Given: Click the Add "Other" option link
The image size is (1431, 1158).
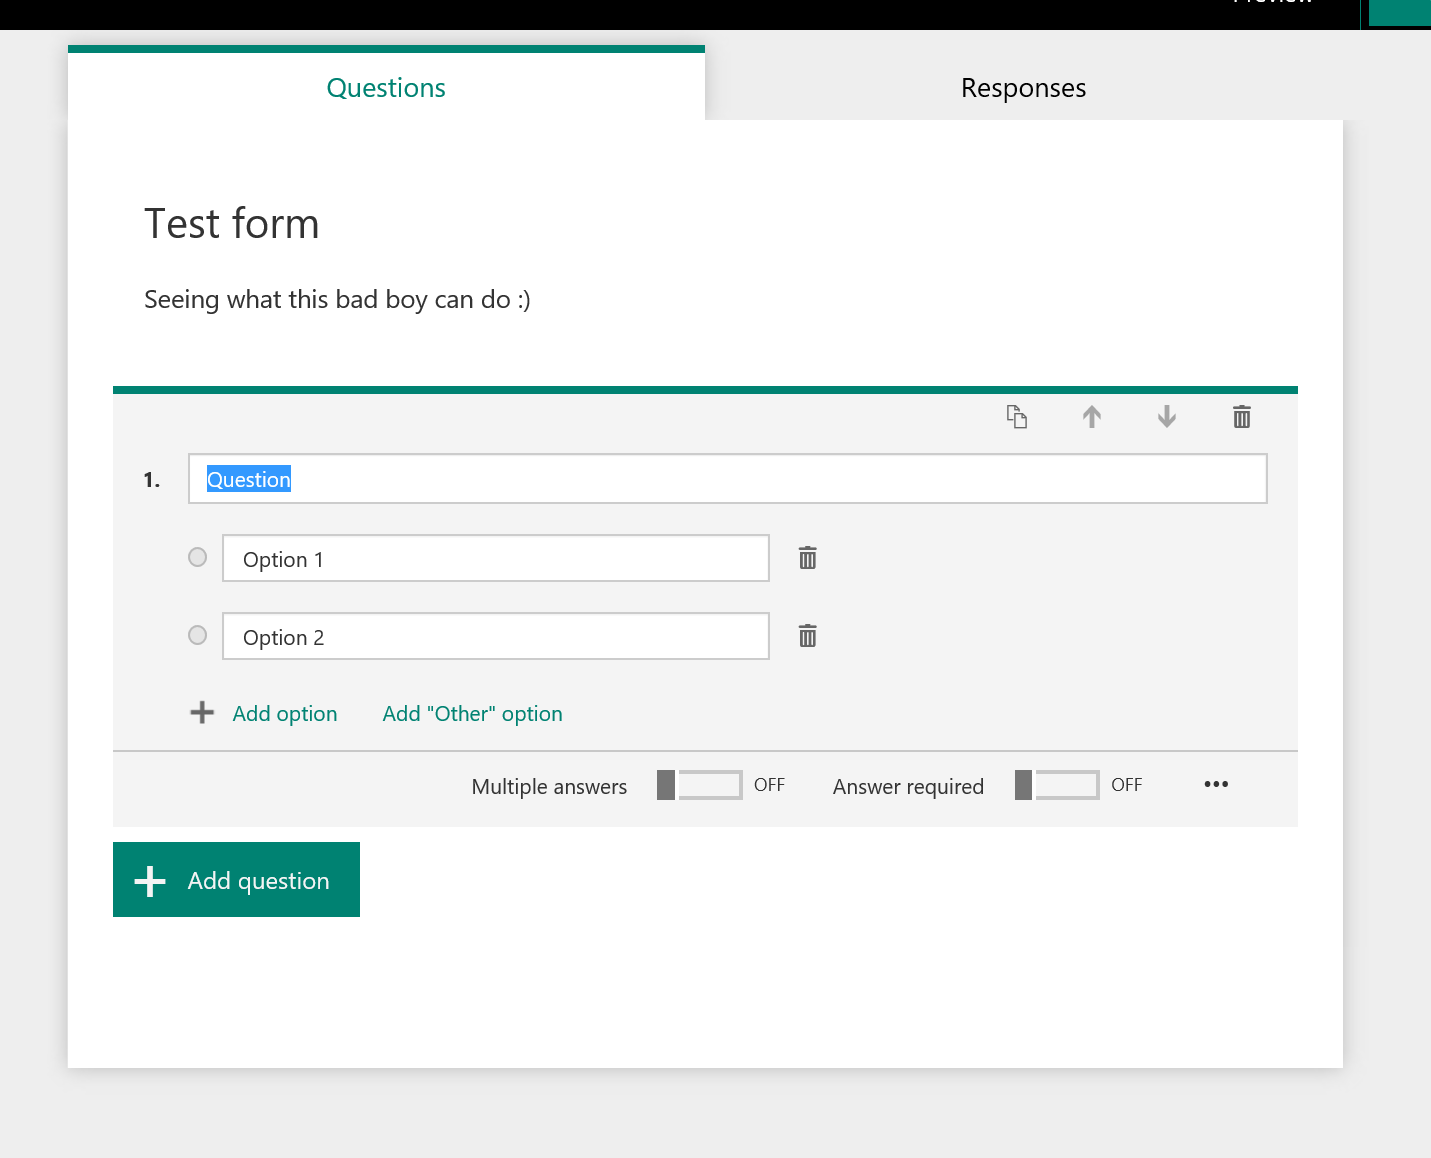Looking at the screenshot, I should tap(472, 714).
